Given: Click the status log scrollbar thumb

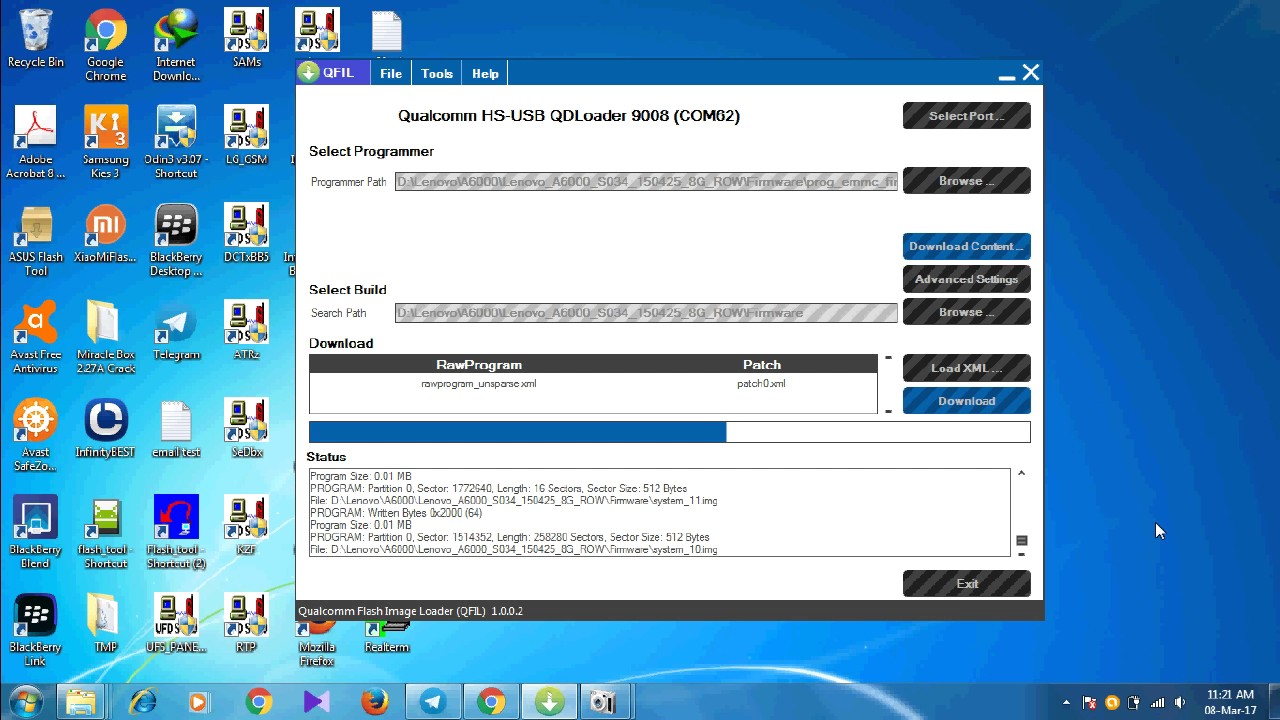Looking at the screenshot, I should [x=1021, y=540].
